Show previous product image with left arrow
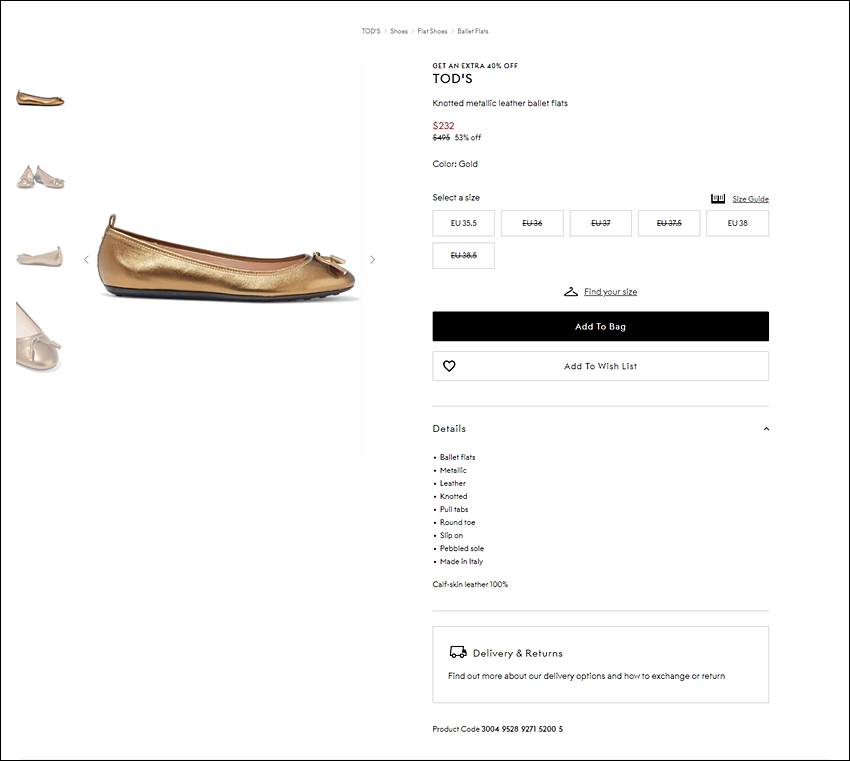 [86, 260]
